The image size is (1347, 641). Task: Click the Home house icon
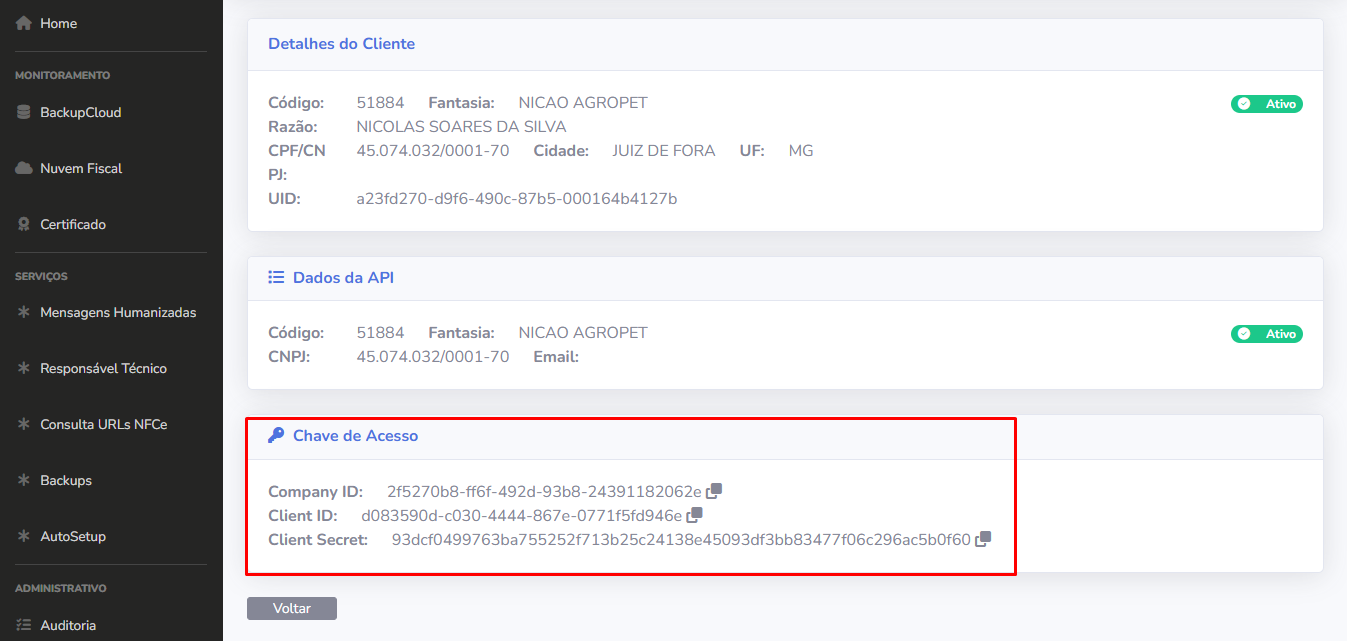point(24,23)
